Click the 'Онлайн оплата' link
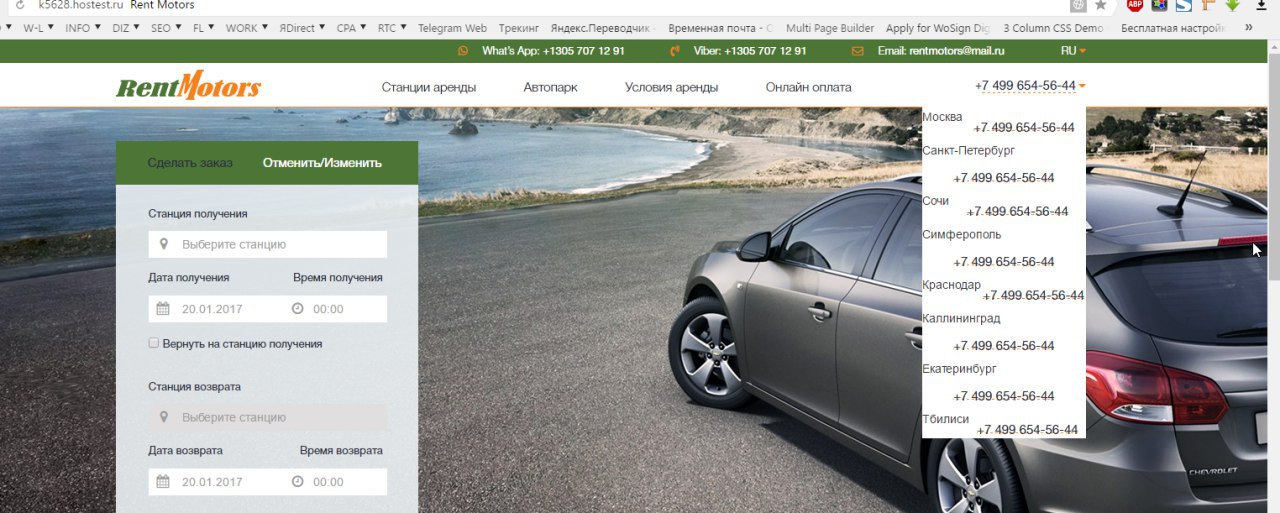The width and height of the screenshot is (1280, 513). pos(808,87)
